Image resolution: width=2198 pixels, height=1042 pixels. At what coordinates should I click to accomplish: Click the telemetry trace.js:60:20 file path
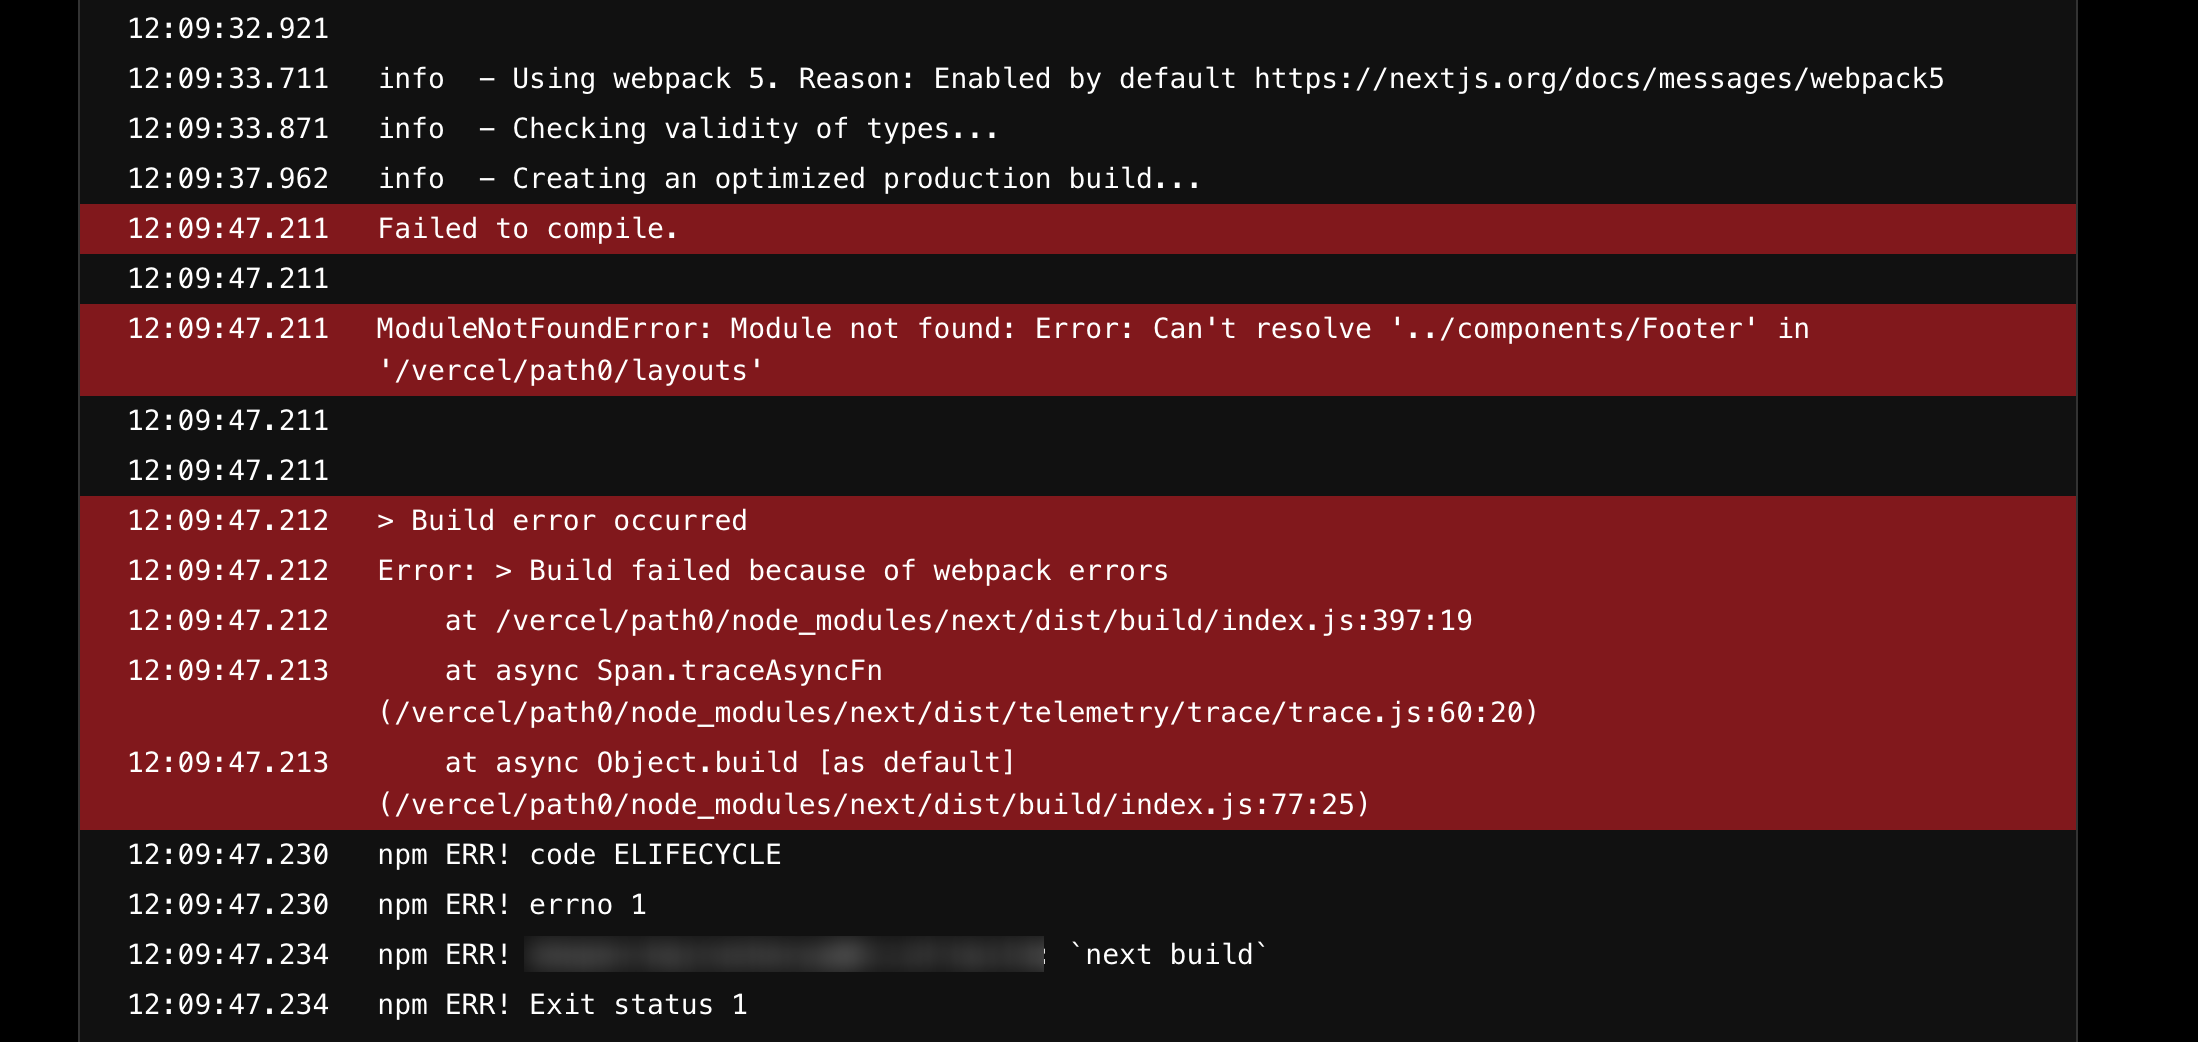(x=958, y=713)
